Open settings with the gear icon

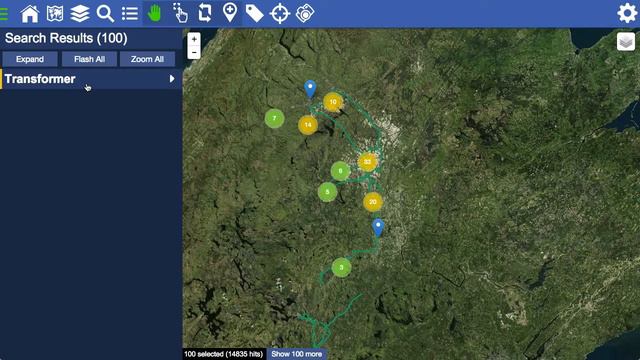pyautogui.click(x=627, y=13)
